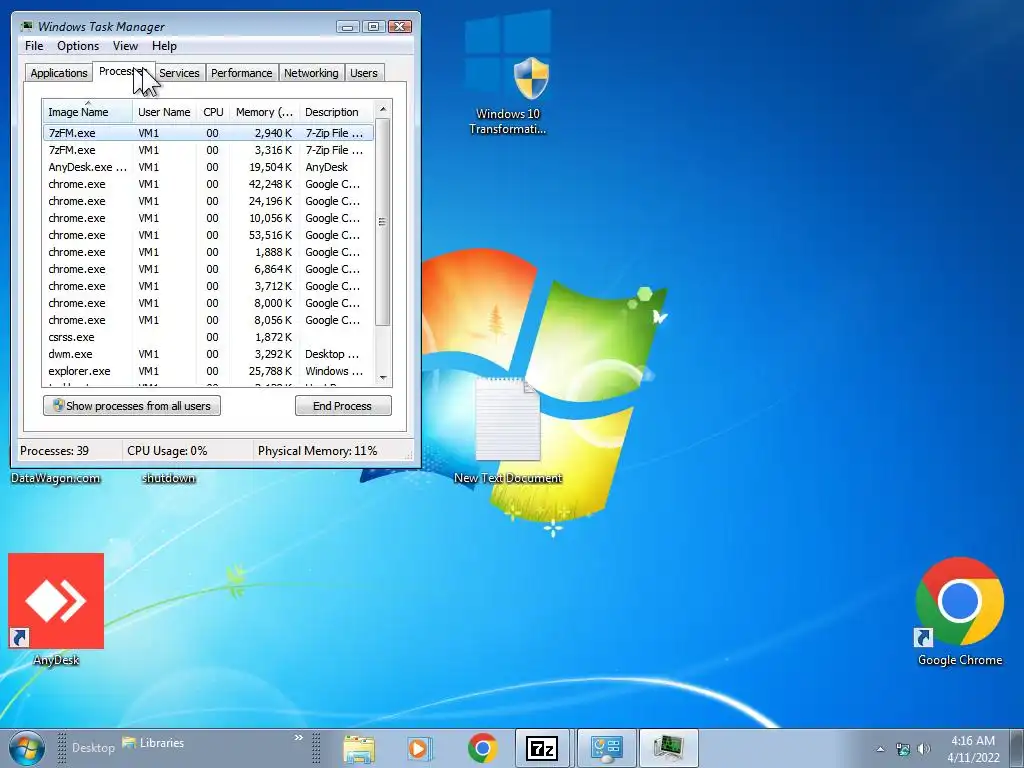Viewport: 1024px width, 768px height.
Task: Select the Google Chrome desktop shortcut
Action: (x=959, y=611)
